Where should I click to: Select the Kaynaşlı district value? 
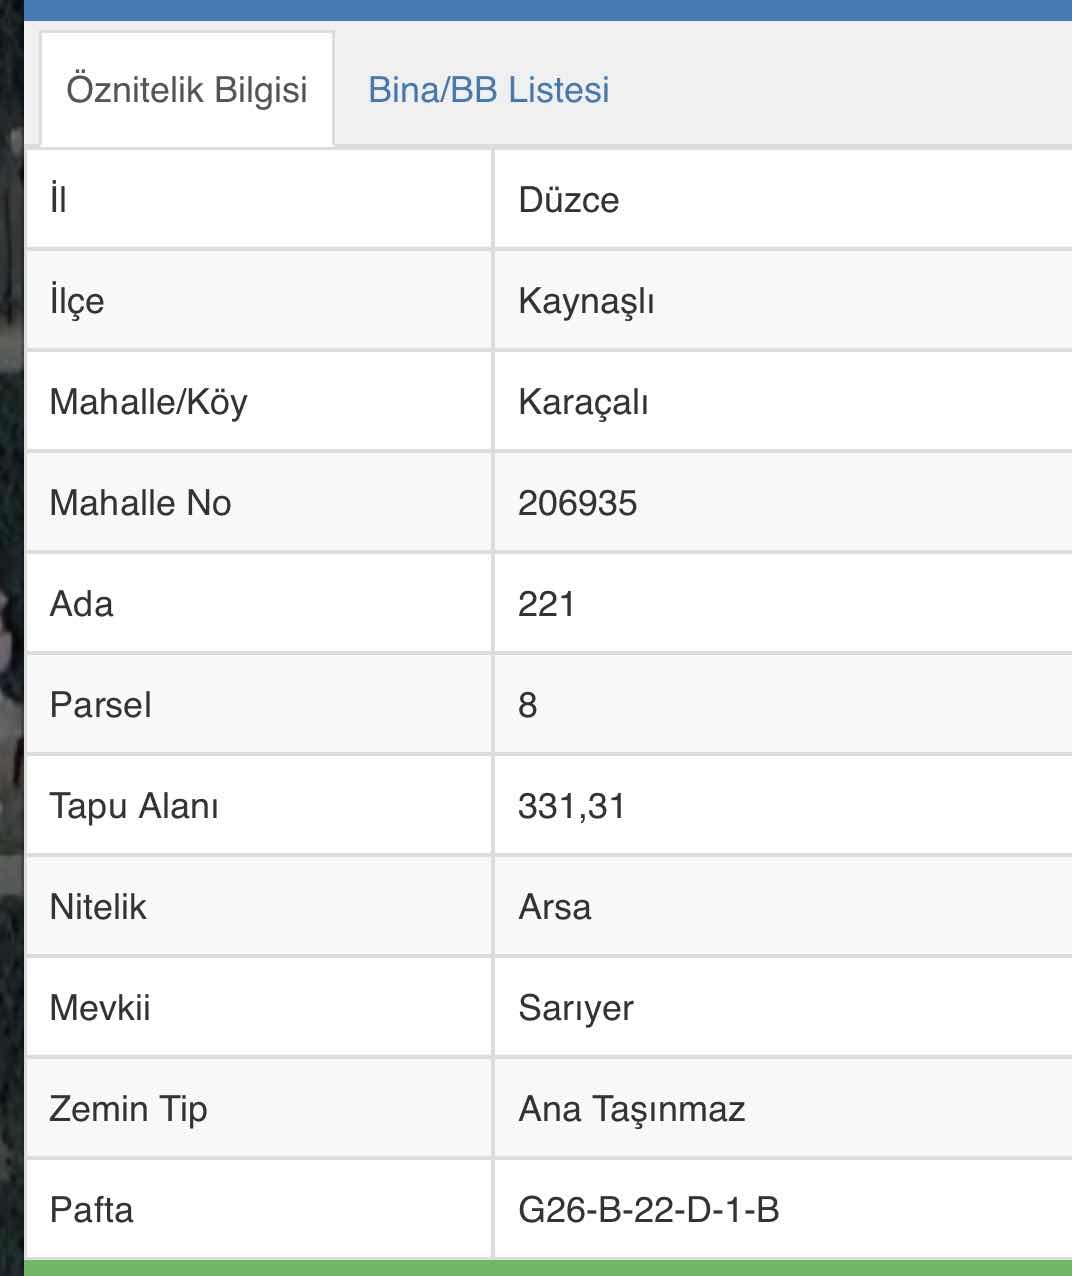pyautogui.click(x=586, y=301)
